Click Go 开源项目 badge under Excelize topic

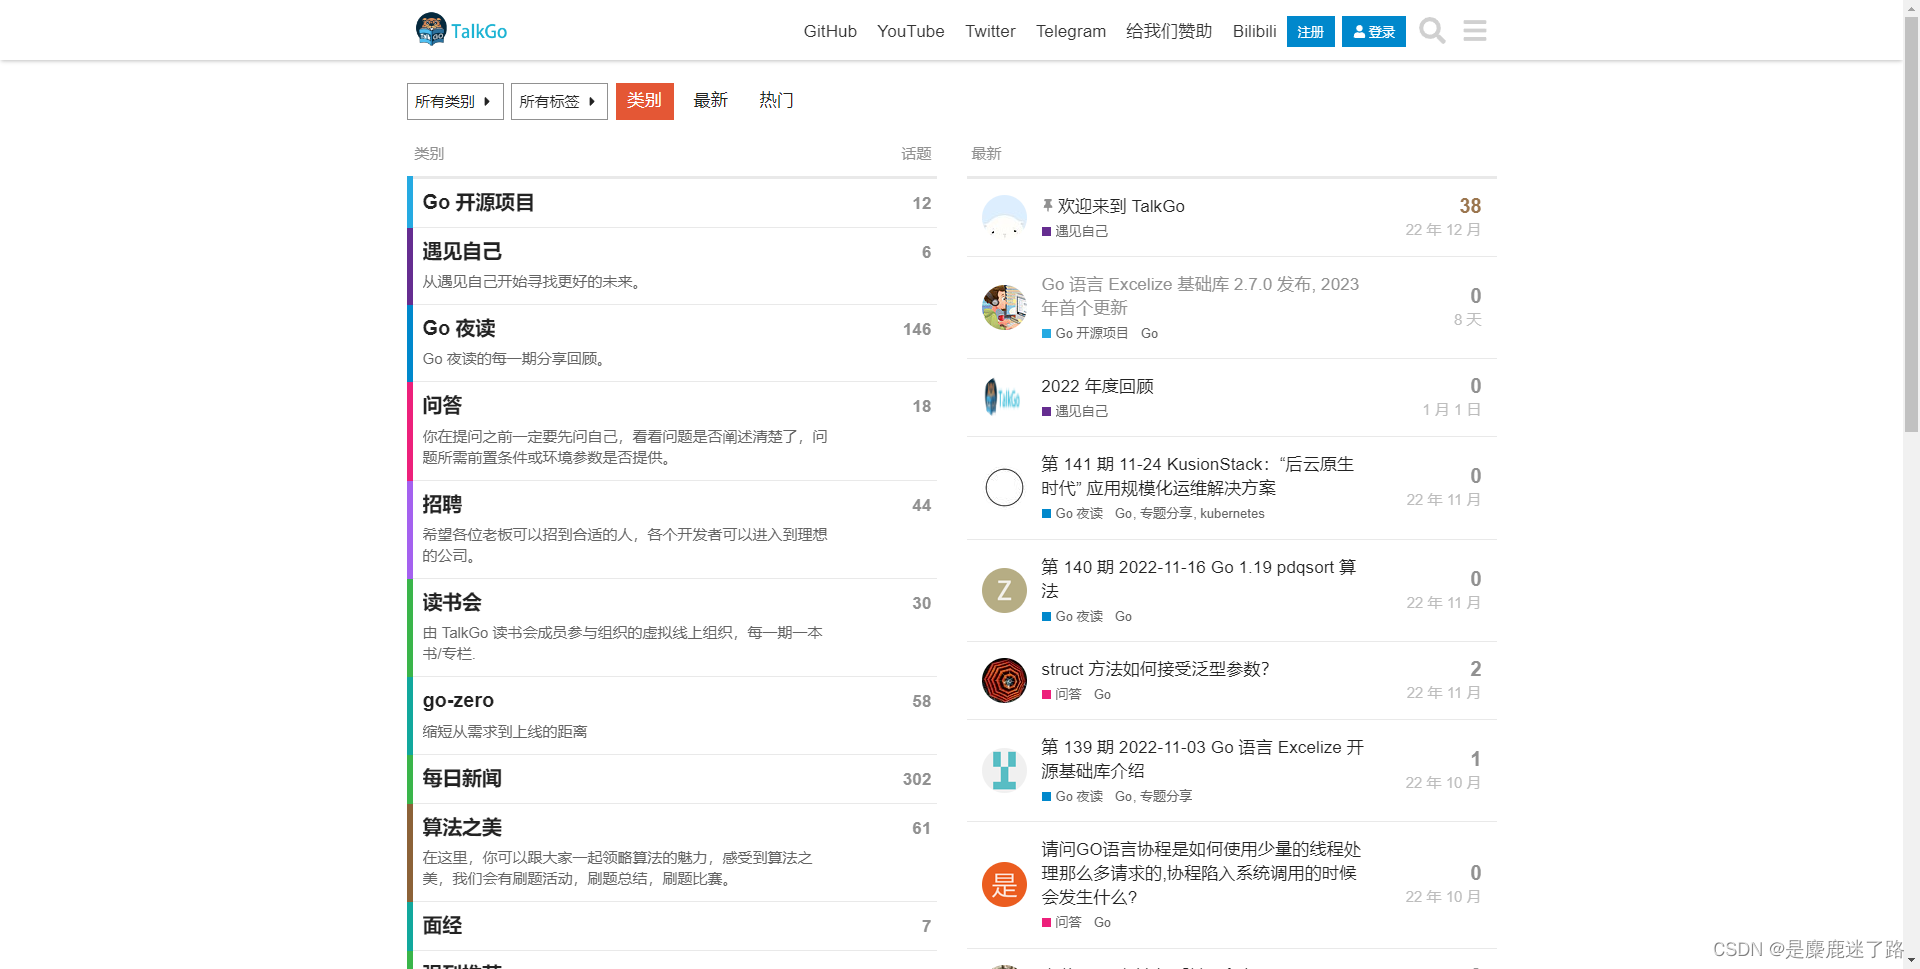pos(1085,333)
